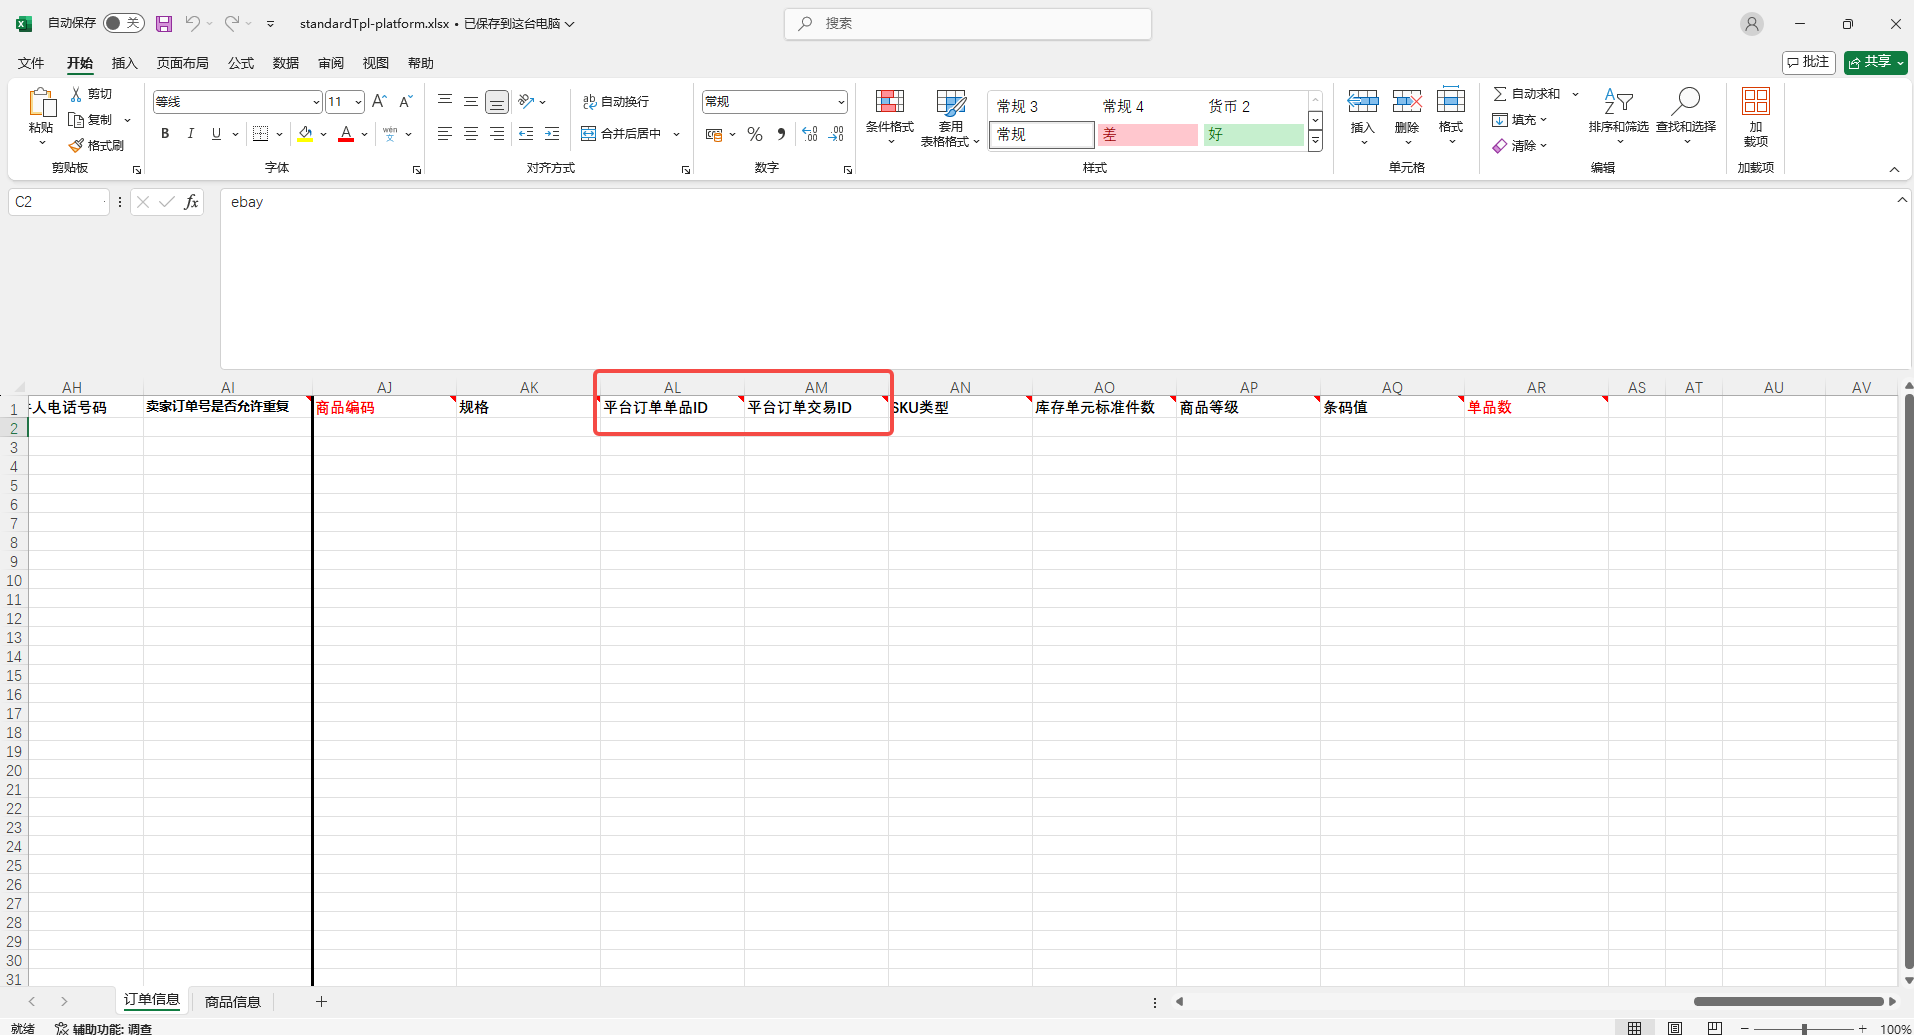The image size is (1914, 1035).
Task: Toggle center text alignment
Action: (471, 134)
